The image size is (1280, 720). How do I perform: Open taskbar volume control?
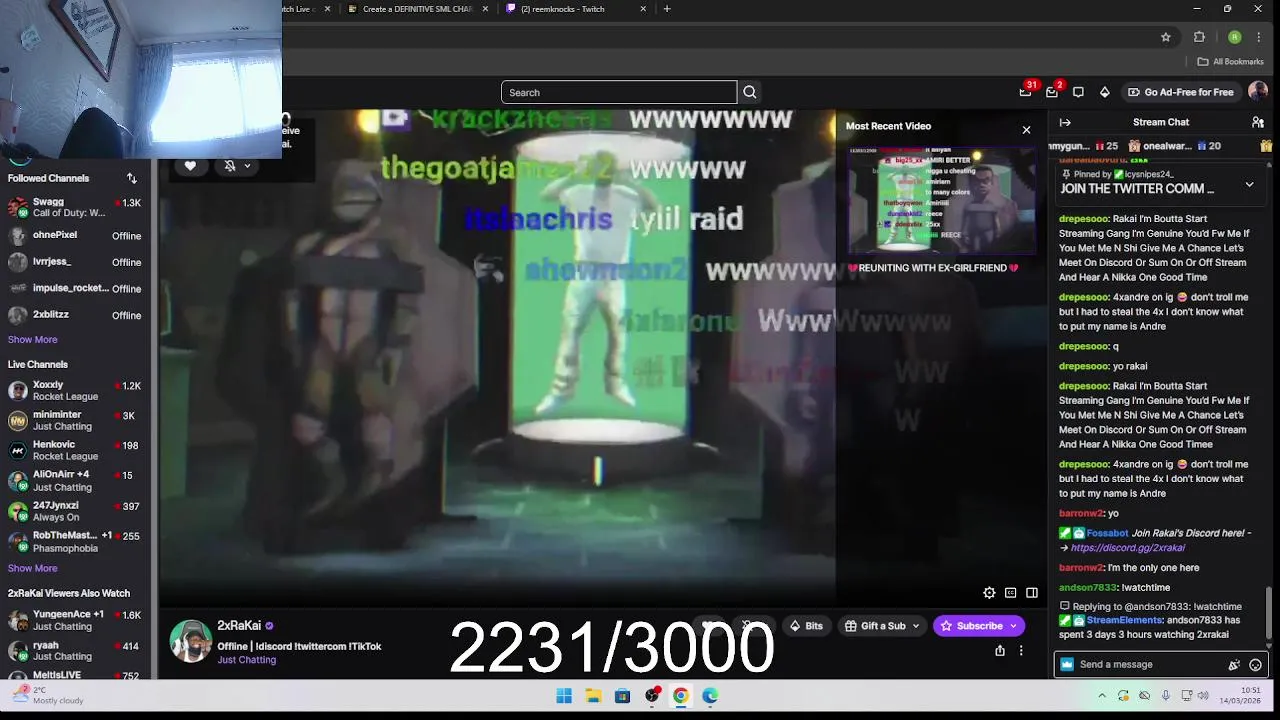[x=1203, y=696]
